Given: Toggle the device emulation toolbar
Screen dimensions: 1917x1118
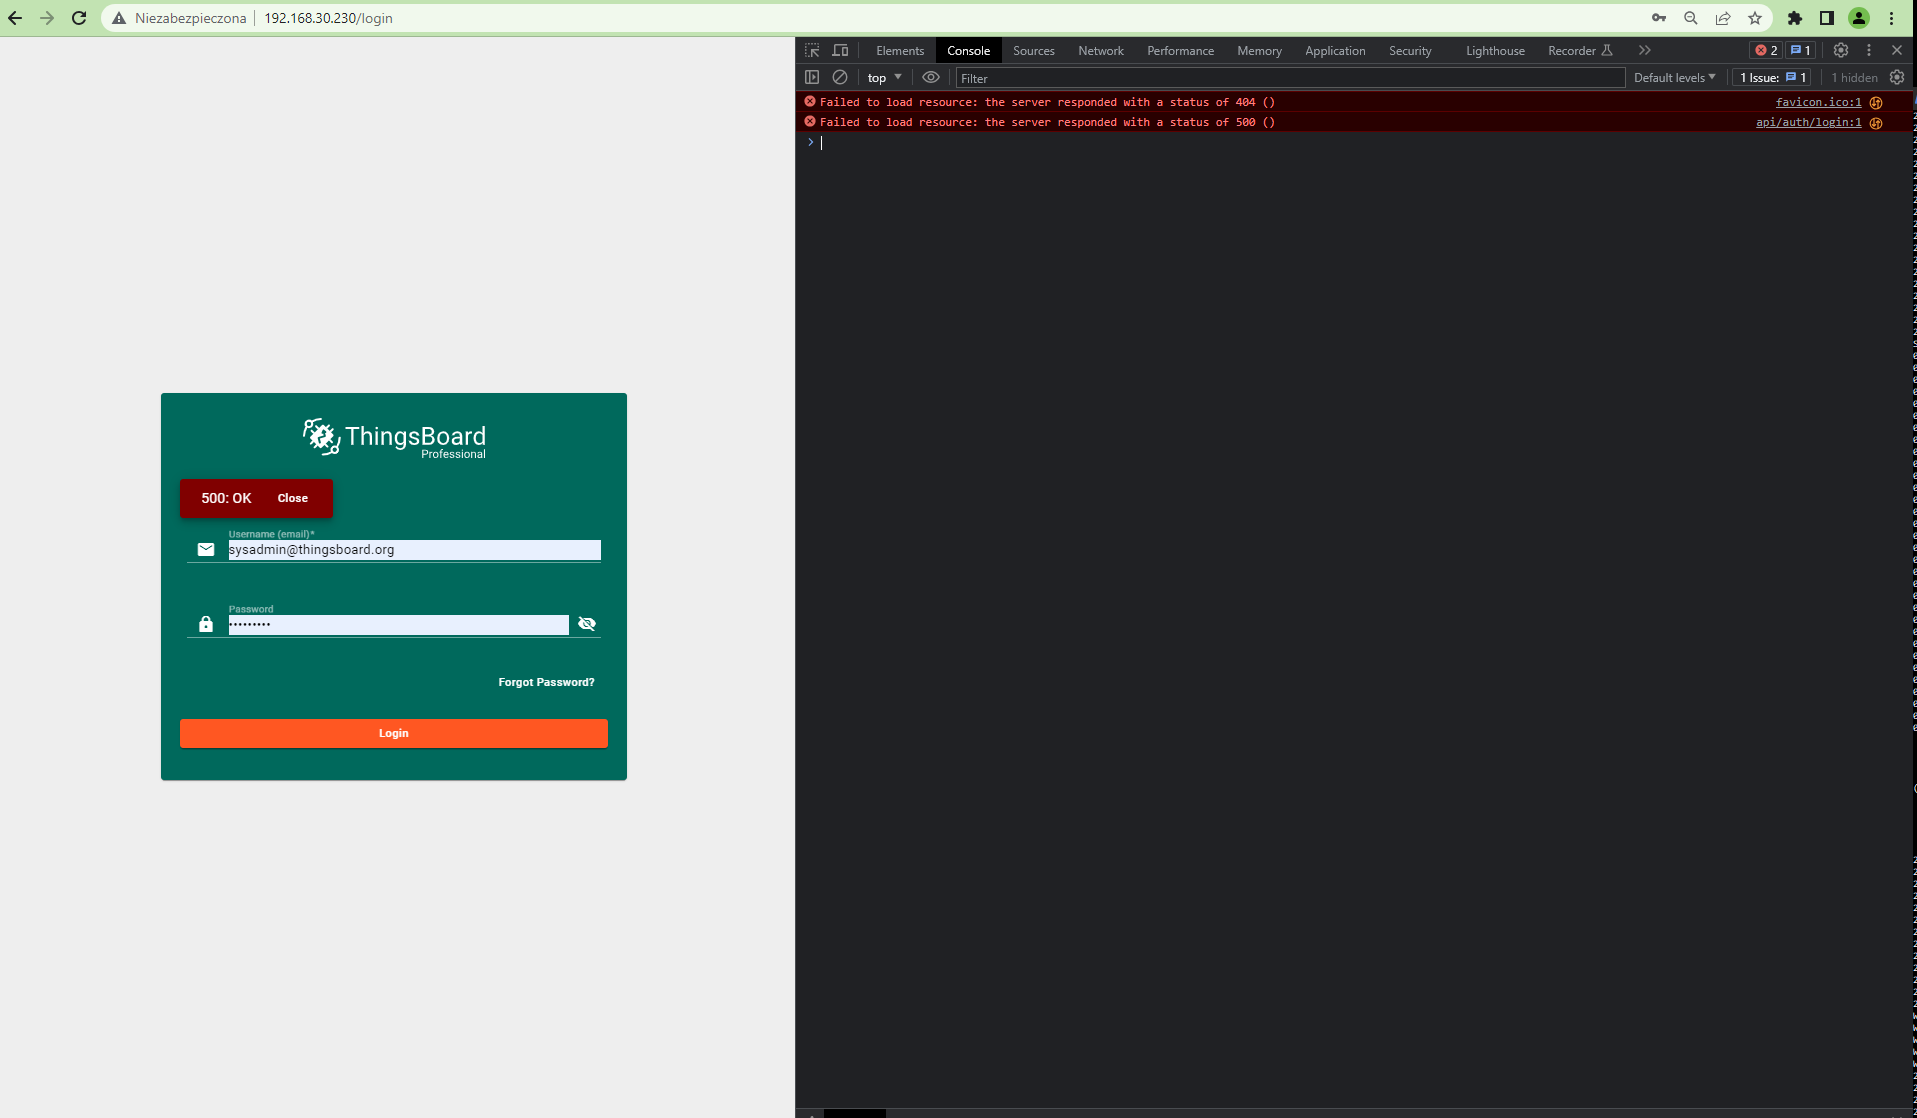Looking at the screenshot, I should click(x=840, y=50).
